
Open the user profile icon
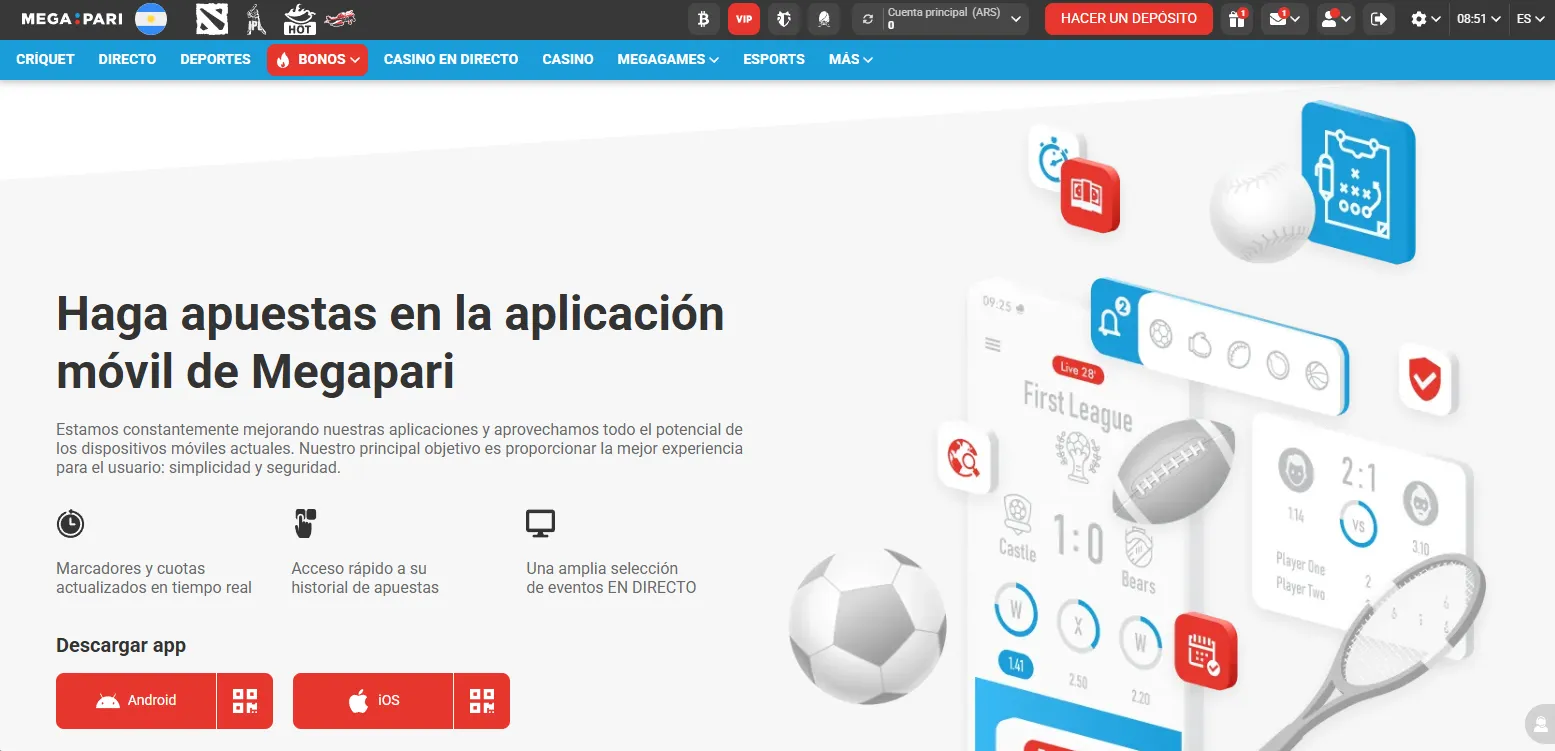coord(1329,19)
